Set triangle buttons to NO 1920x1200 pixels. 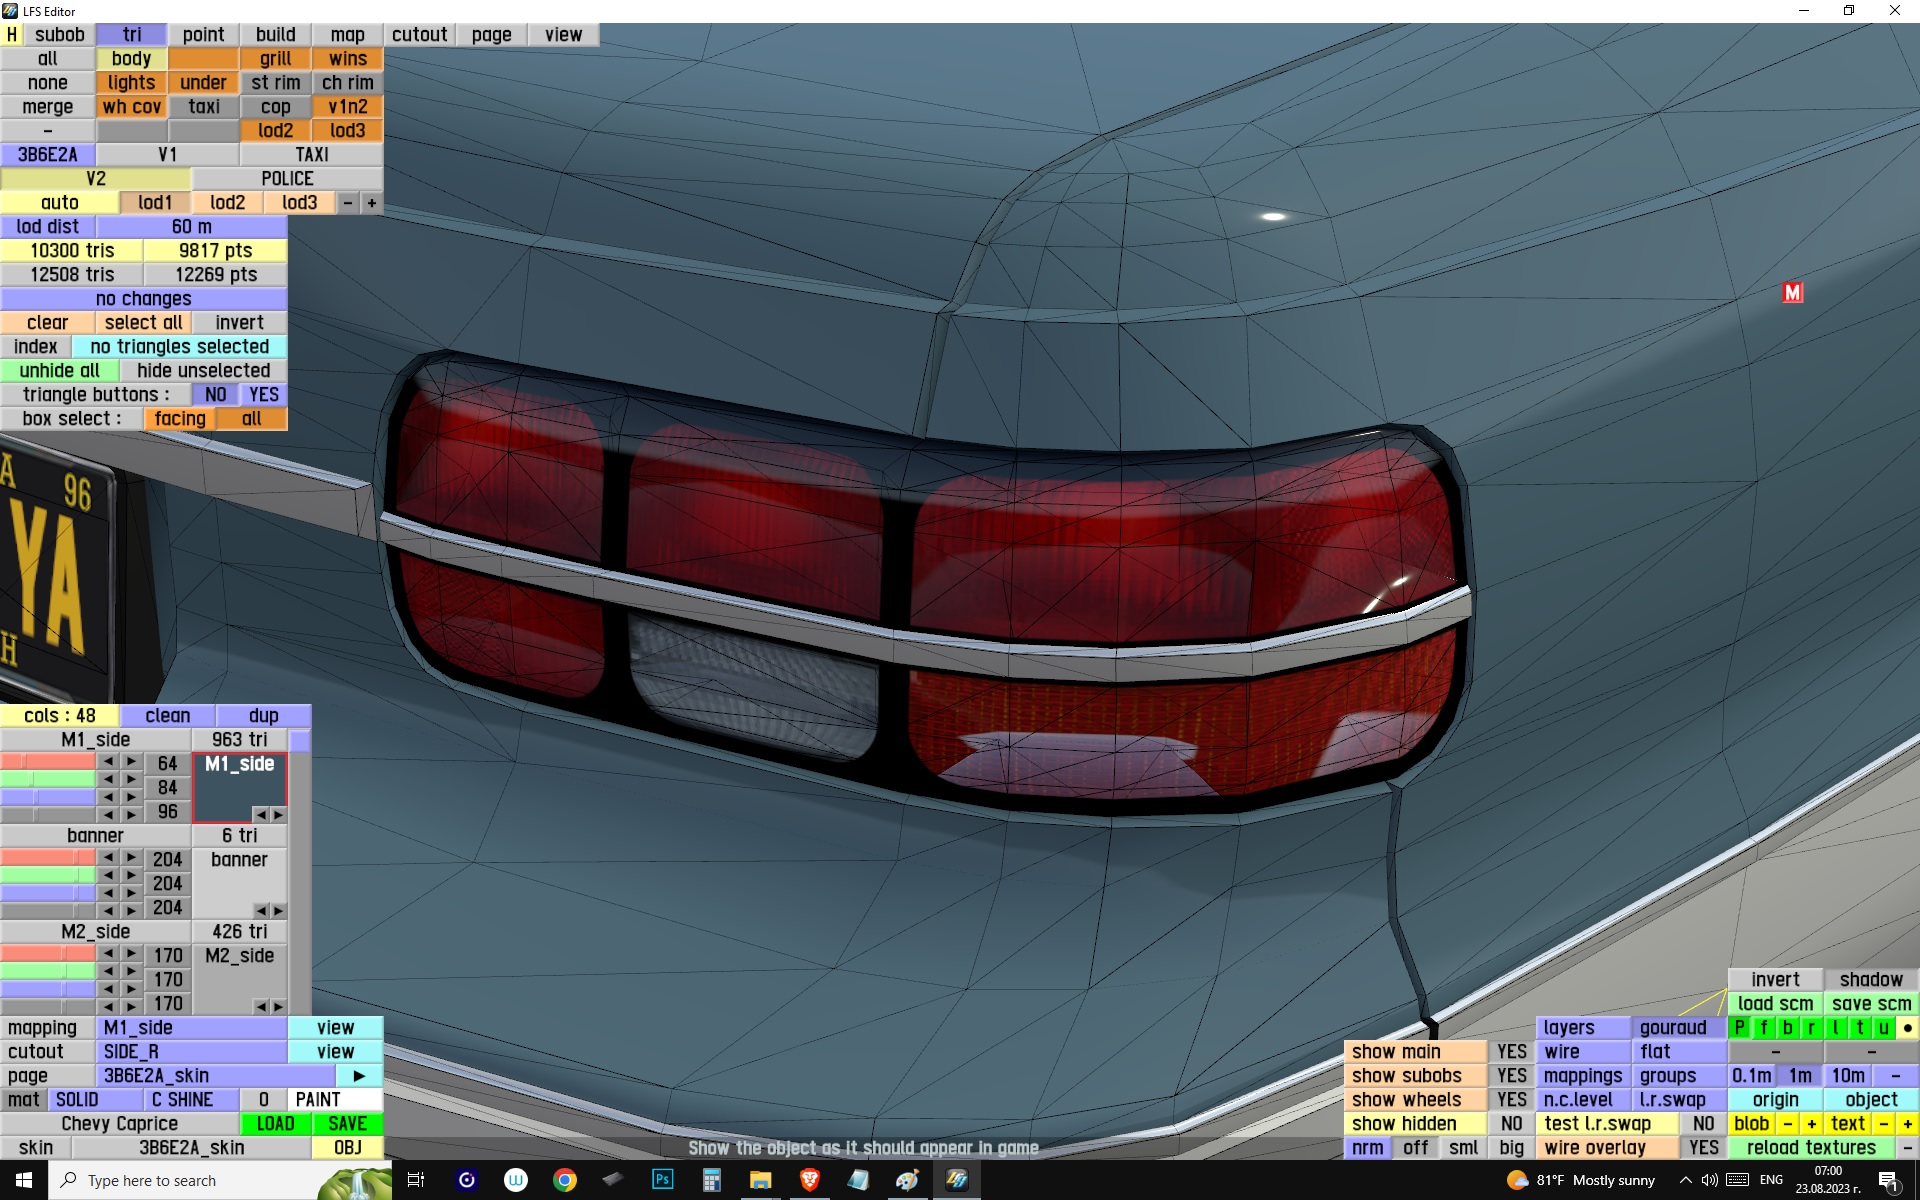coord(215,394)
